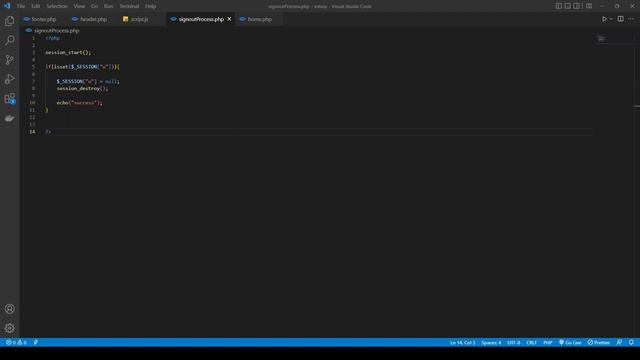The width and height of the screenshot is (640, 360).
Task: Click the feedback icon in status bar
Action: (619, 342)
